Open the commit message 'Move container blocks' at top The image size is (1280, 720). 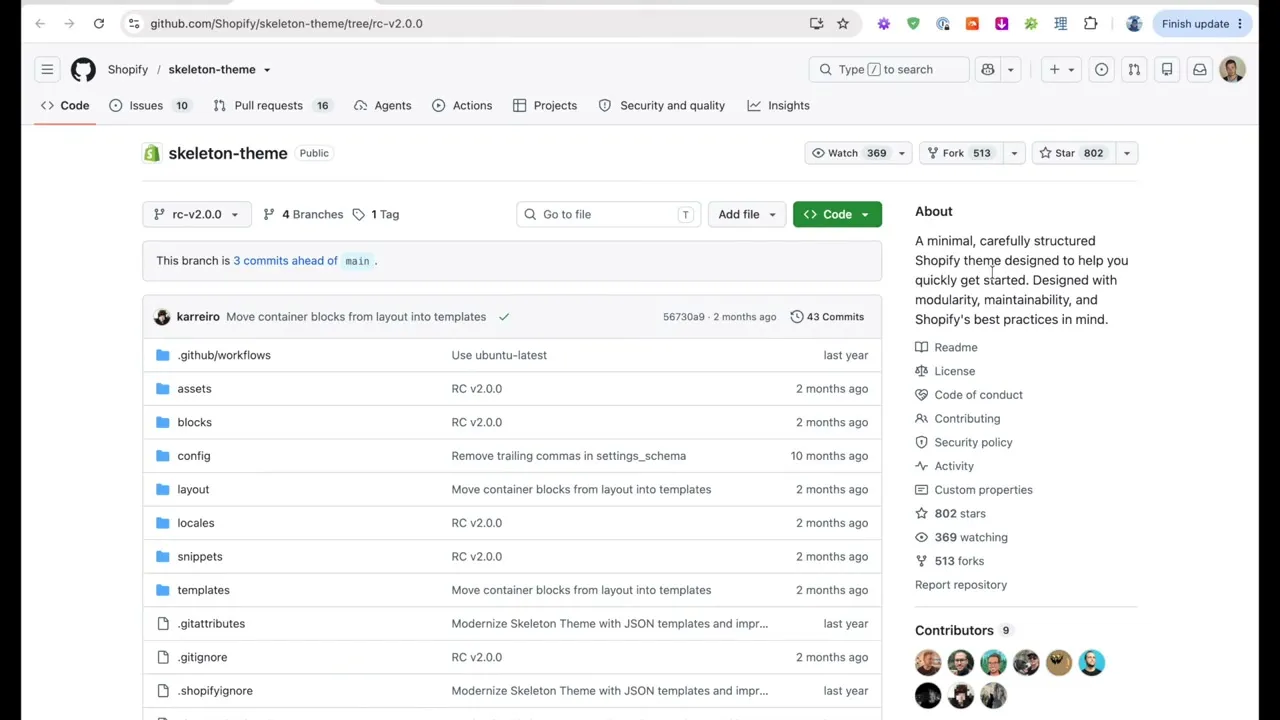356,317
